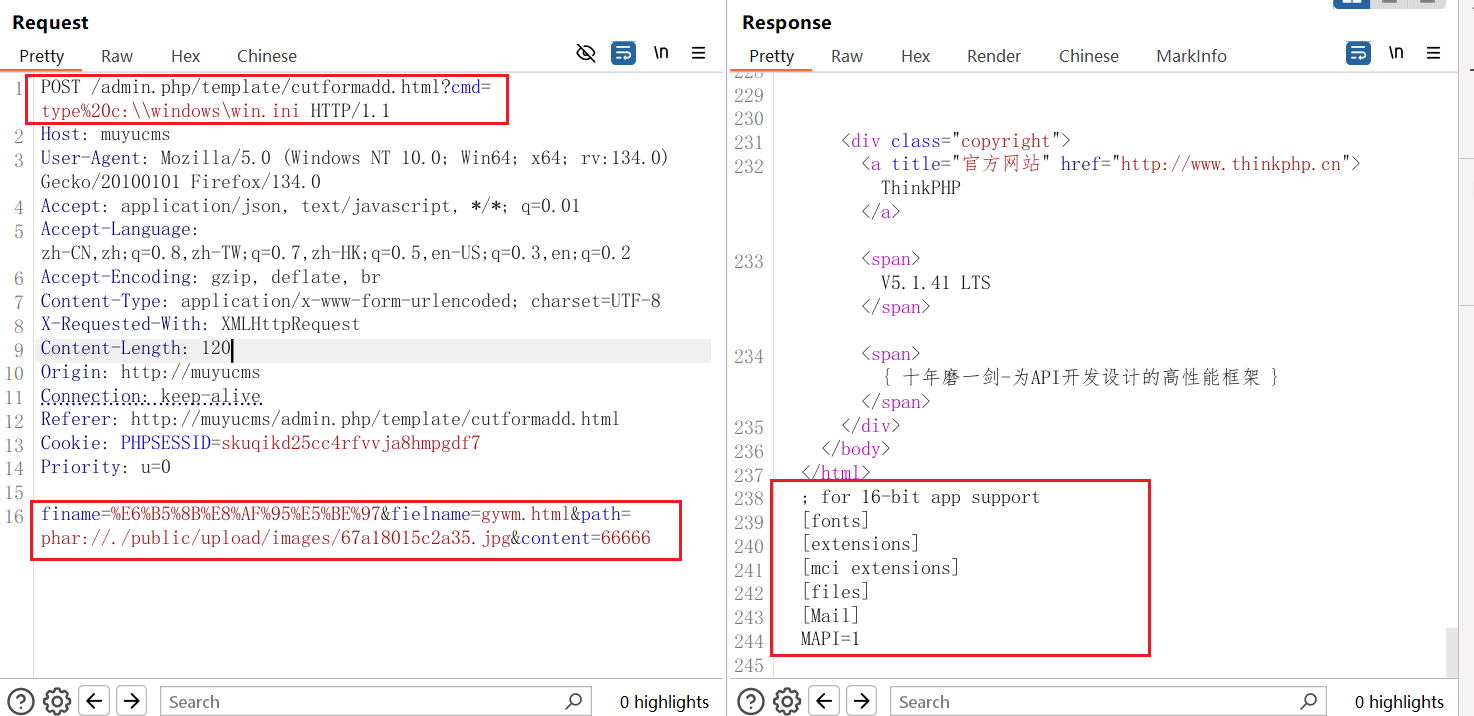This screenshot has width=1474, height=716.
Task: Open the Response panel hamburger options menu
Action: [x=1434, y=53]
